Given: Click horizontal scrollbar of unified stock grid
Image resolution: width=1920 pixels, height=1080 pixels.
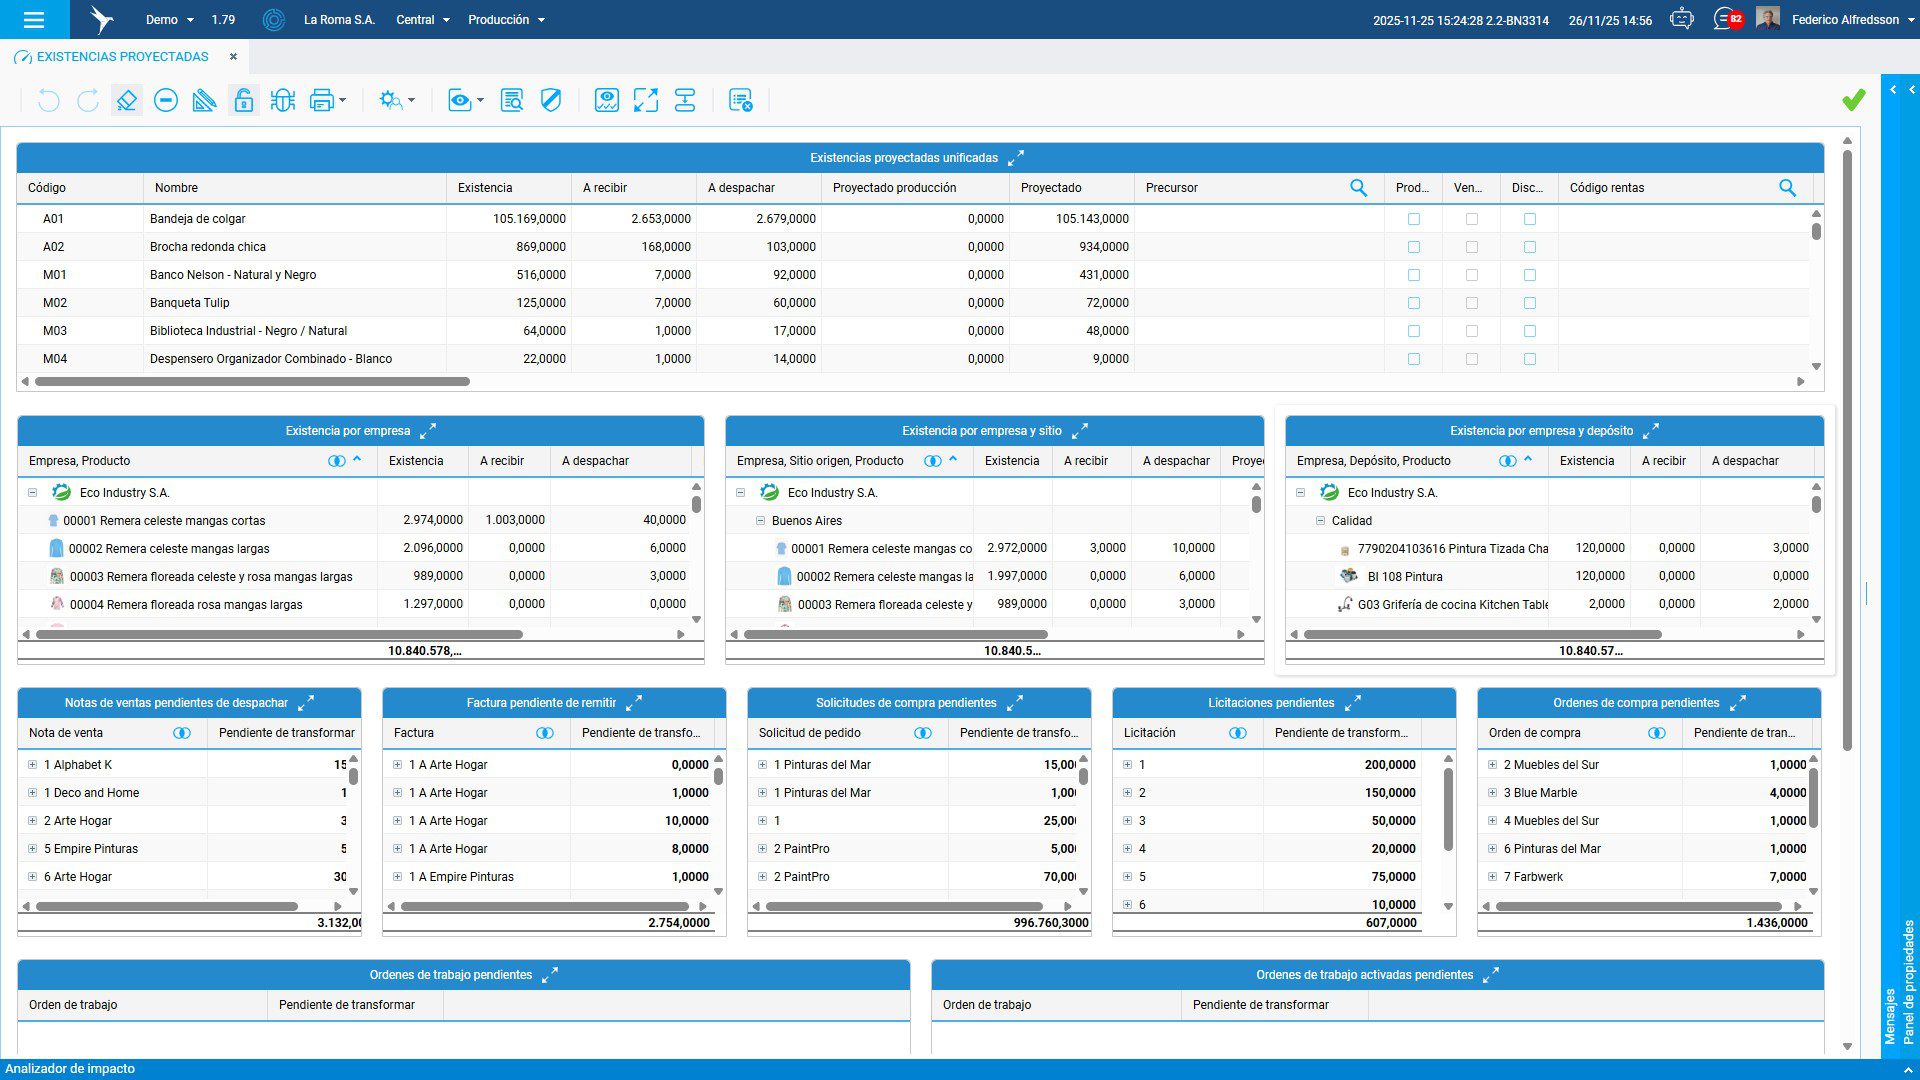Looking at the screenshot, I should click(252, 382).
